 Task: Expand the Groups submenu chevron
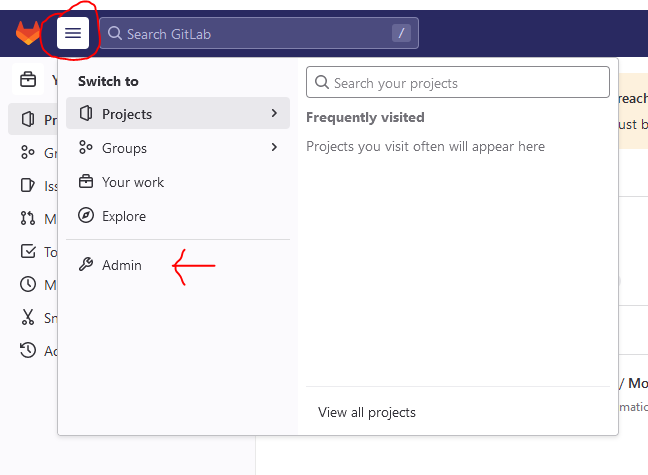(274, 148)
